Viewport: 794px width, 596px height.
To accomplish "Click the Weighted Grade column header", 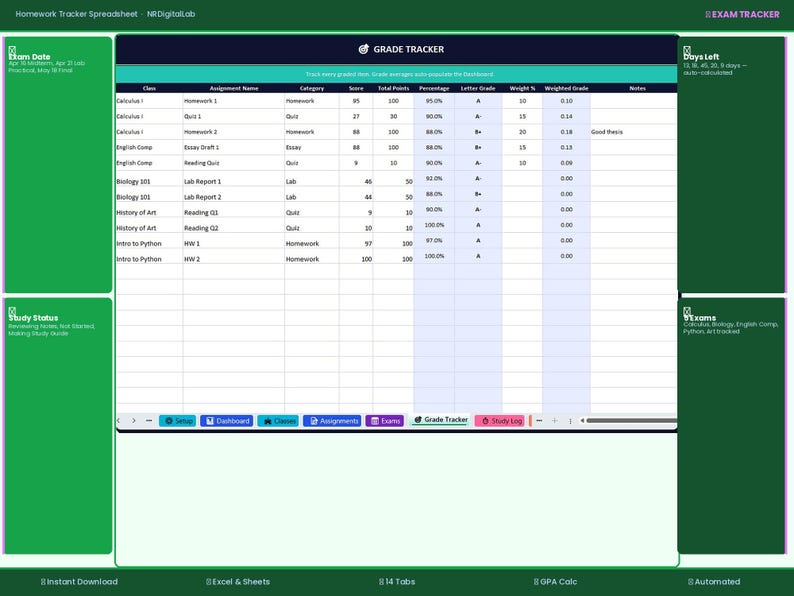I will pyautogui.click(x=566, y=88).
